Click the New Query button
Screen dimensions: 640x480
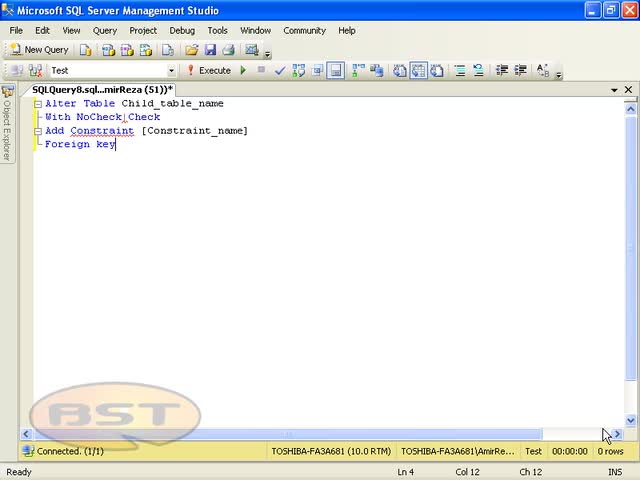(40, 50)
